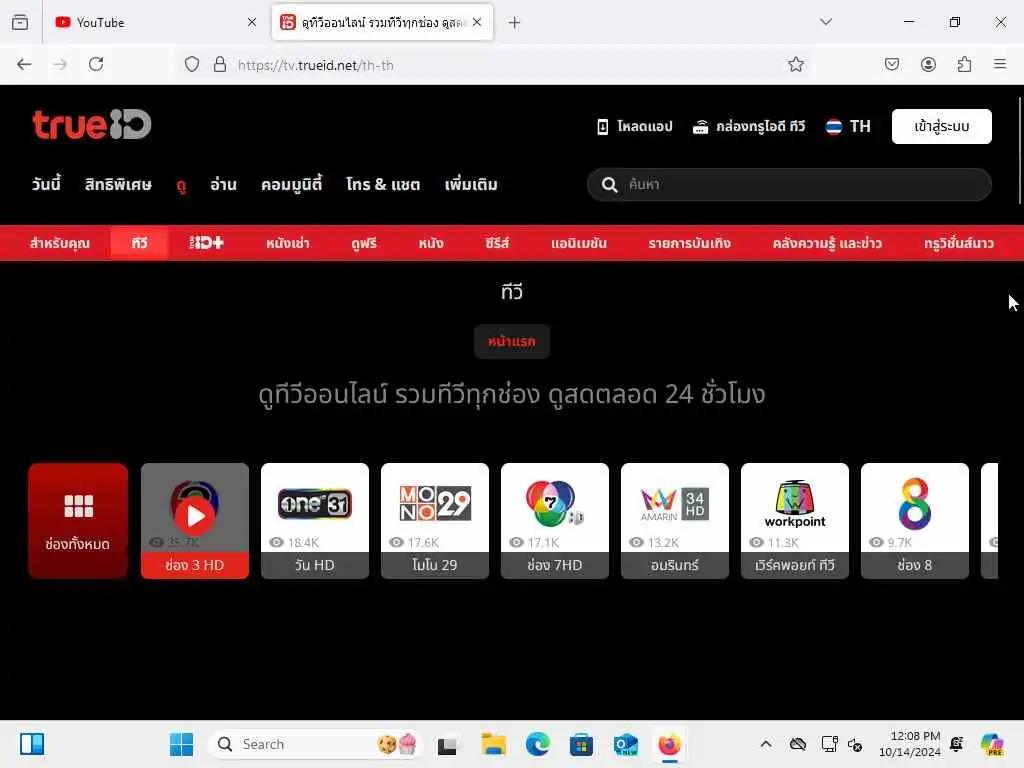The width and height of the screenshot is (1024, 768).
Task: Click the TrueID logo
Action: (x=91, y=124)
